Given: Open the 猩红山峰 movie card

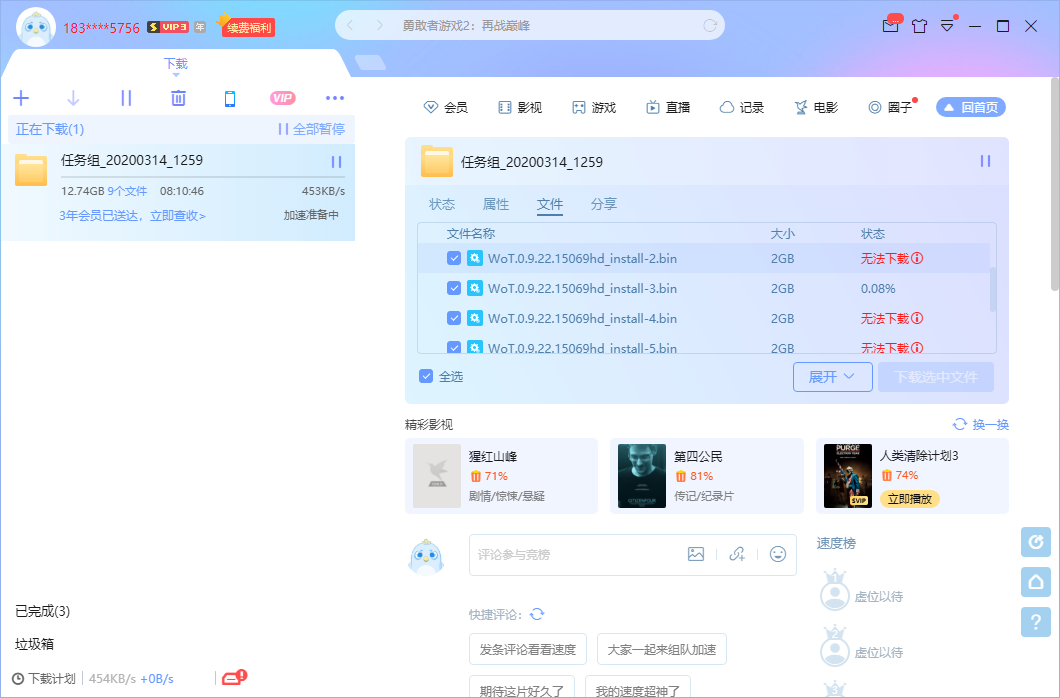Looking at the screenshot, I should [x=502, y=476].
